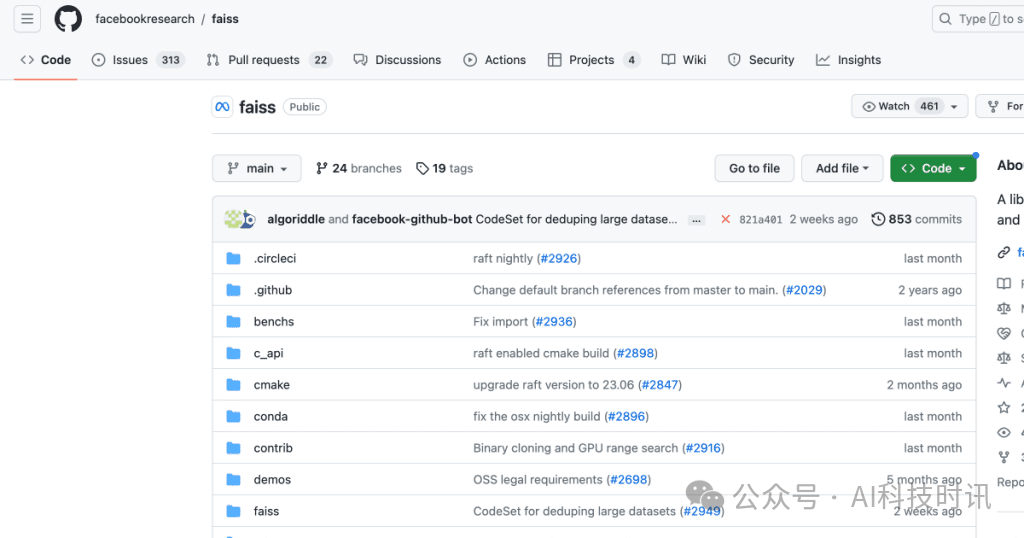1024x538 pixels.
Task: Open the .circleci folder
Action: 274,258
